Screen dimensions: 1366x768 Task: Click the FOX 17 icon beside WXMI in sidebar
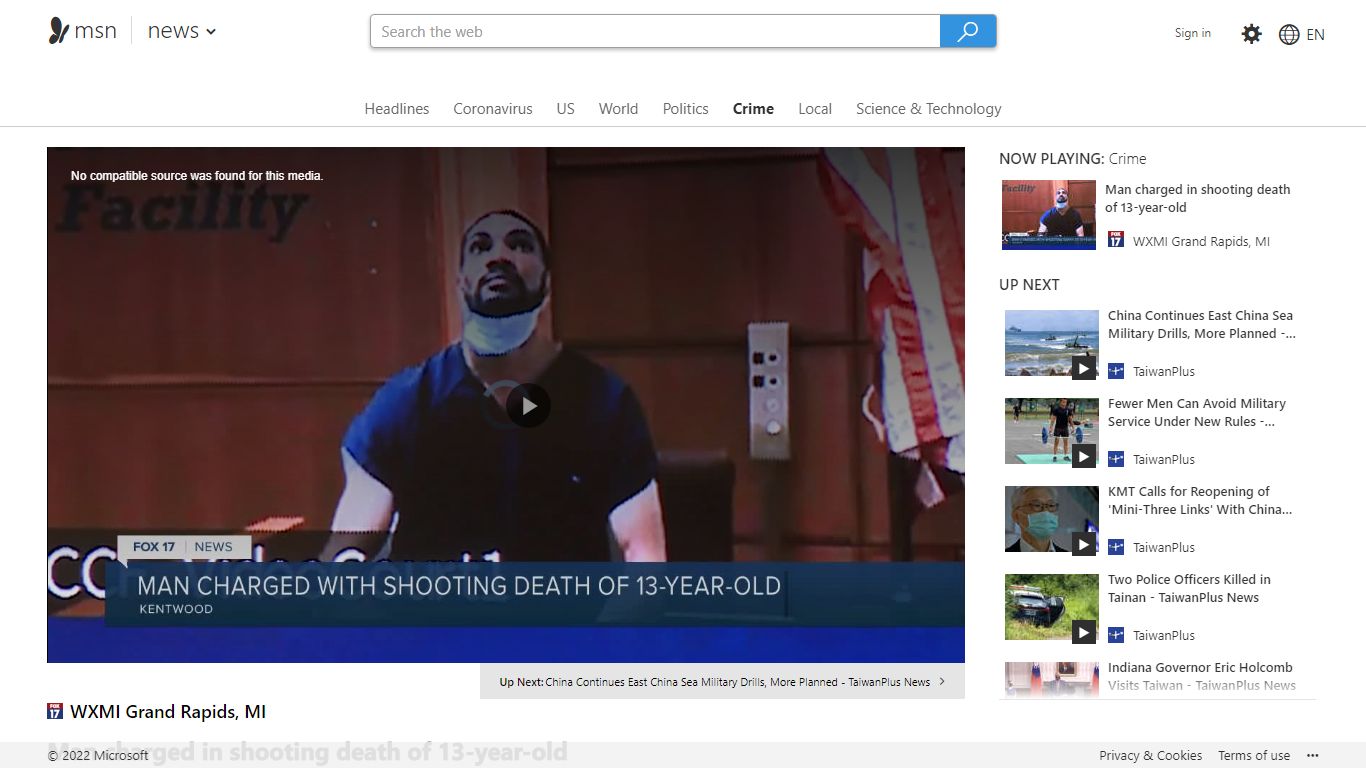click(1116, 239)
